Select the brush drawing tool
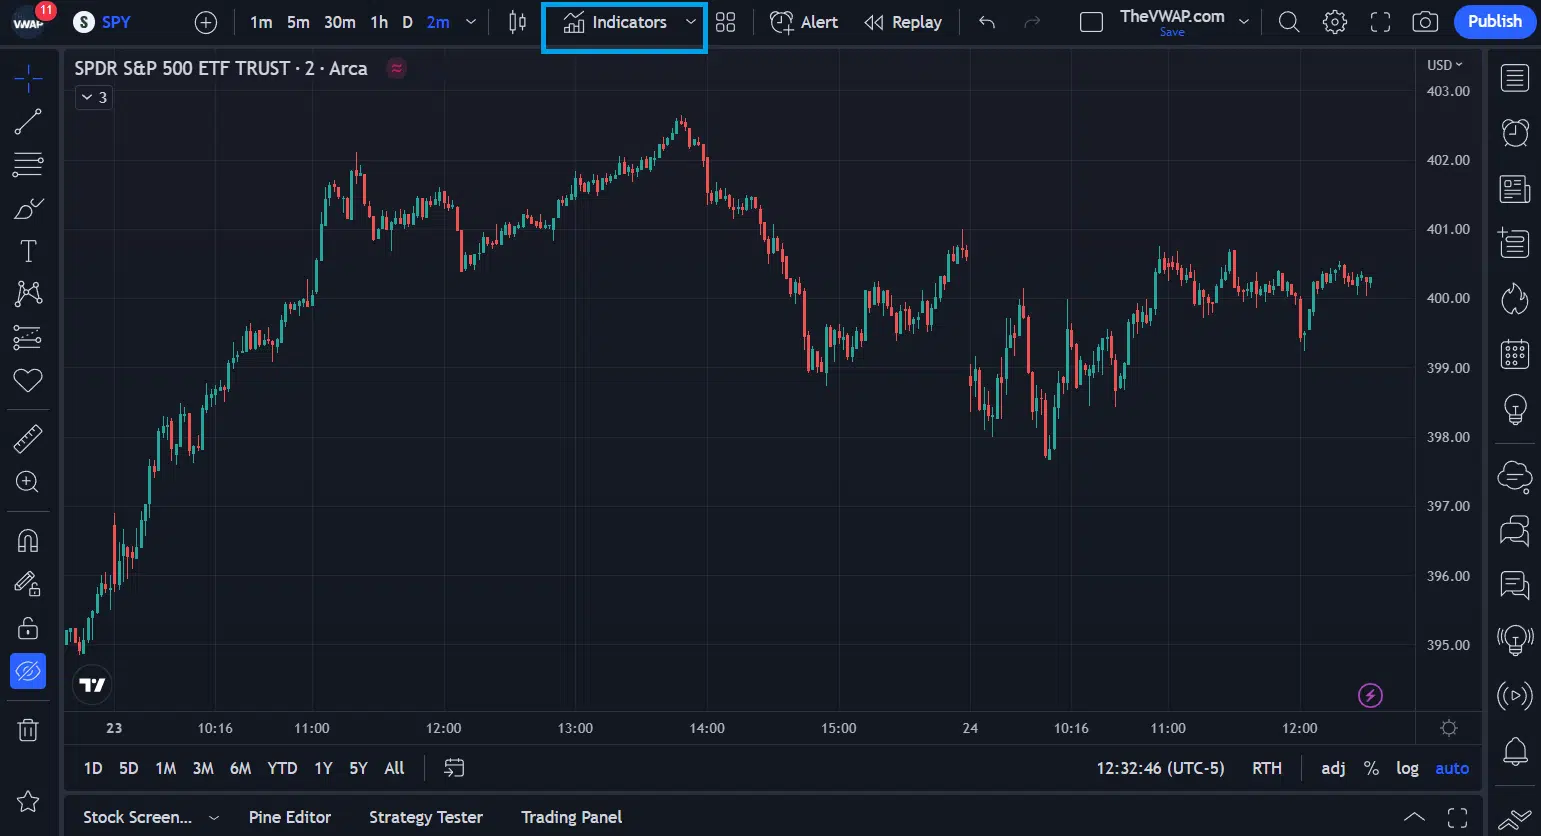The image size is (1541, 836). (x=28, y=208)
